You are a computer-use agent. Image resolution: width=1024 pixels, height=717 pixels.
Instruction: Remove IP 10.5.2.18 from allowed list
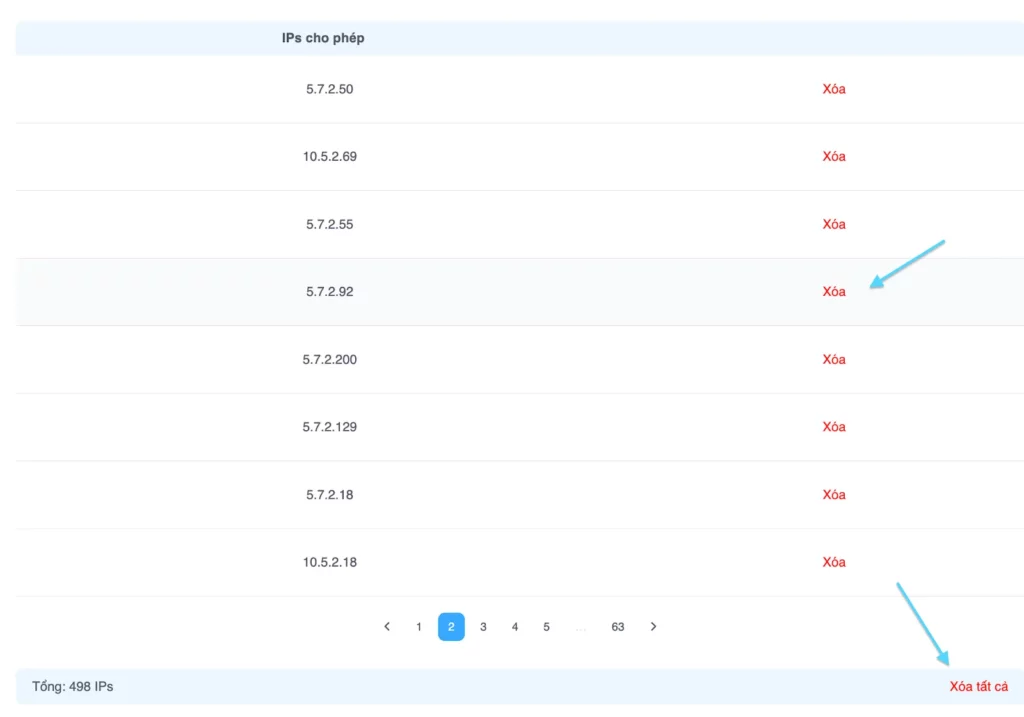(x=834, y=562)
